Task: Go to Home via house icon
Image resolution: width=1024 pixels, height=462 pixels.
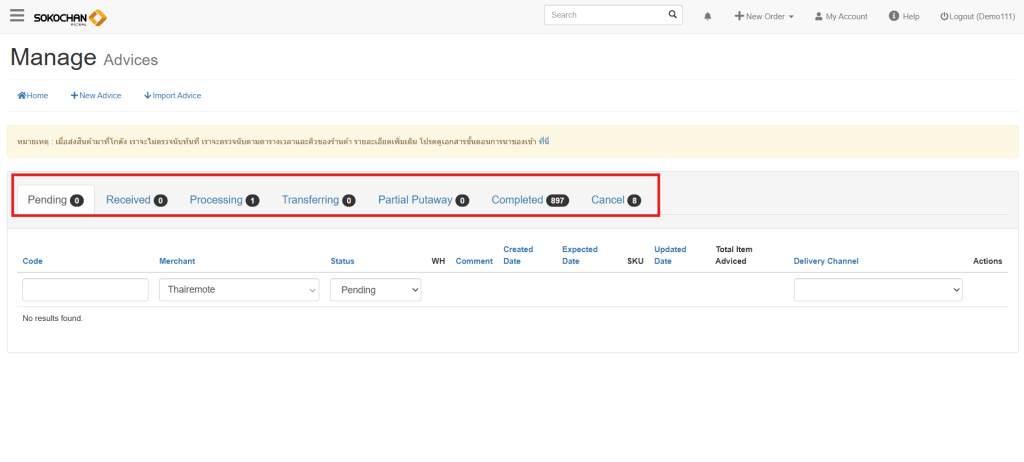Action: pos(22,96)
